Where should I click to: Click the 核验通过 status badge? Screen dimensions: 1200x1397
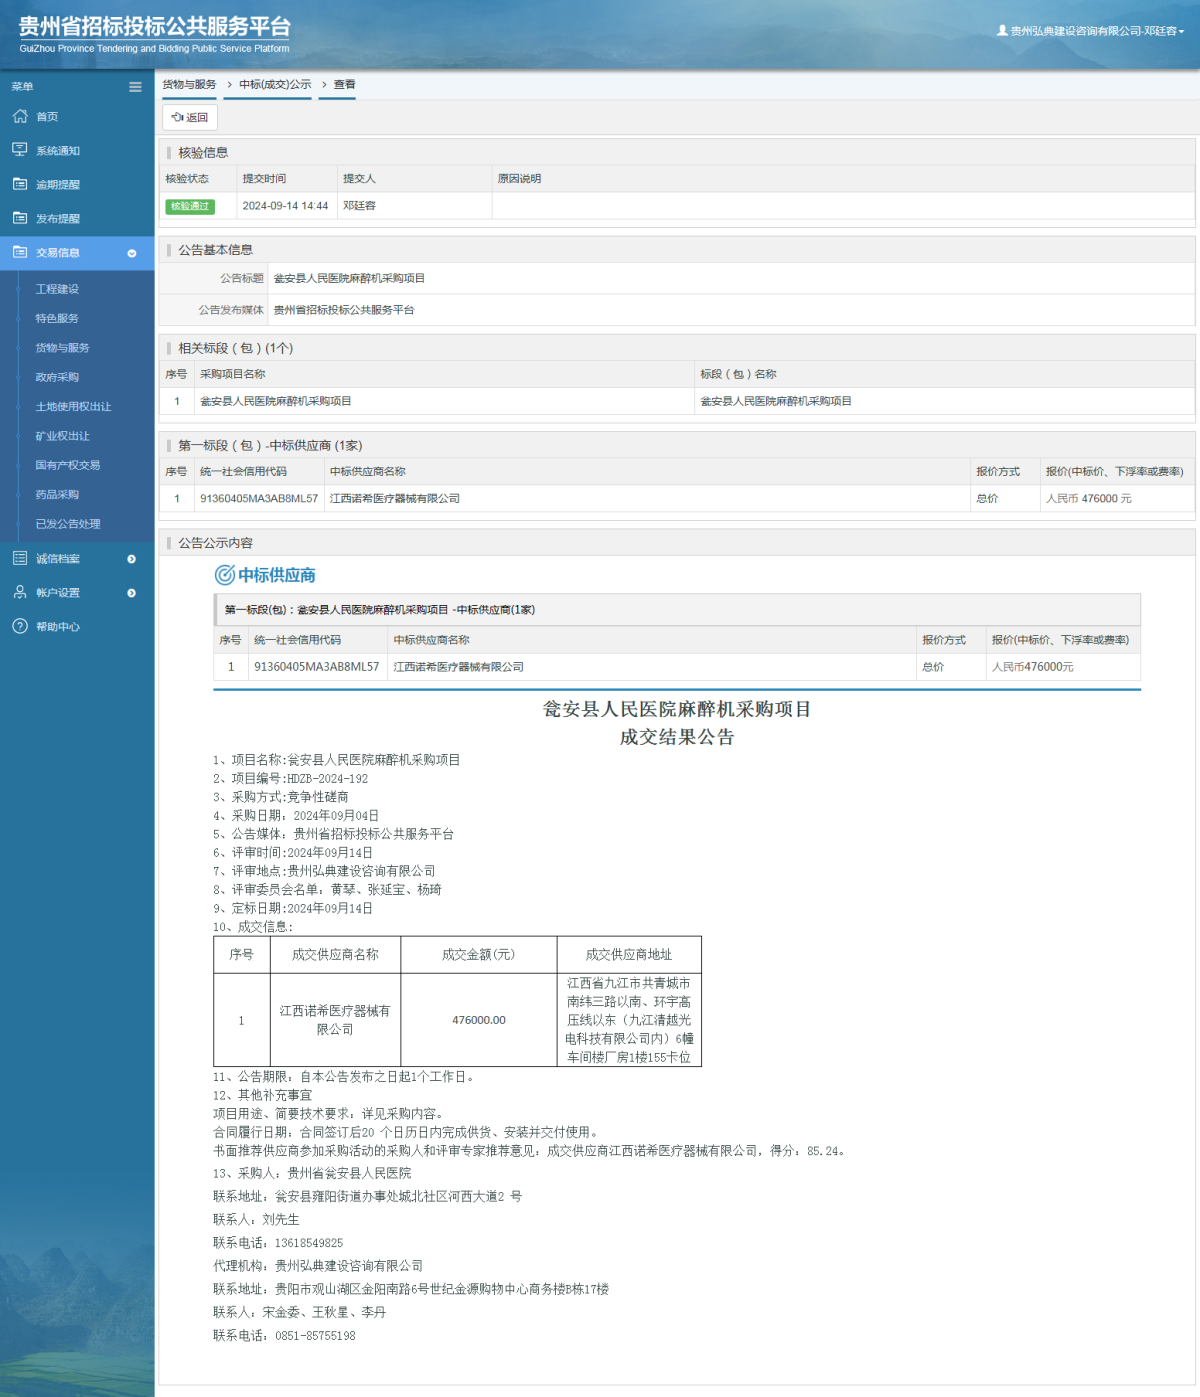coord(190,206)
